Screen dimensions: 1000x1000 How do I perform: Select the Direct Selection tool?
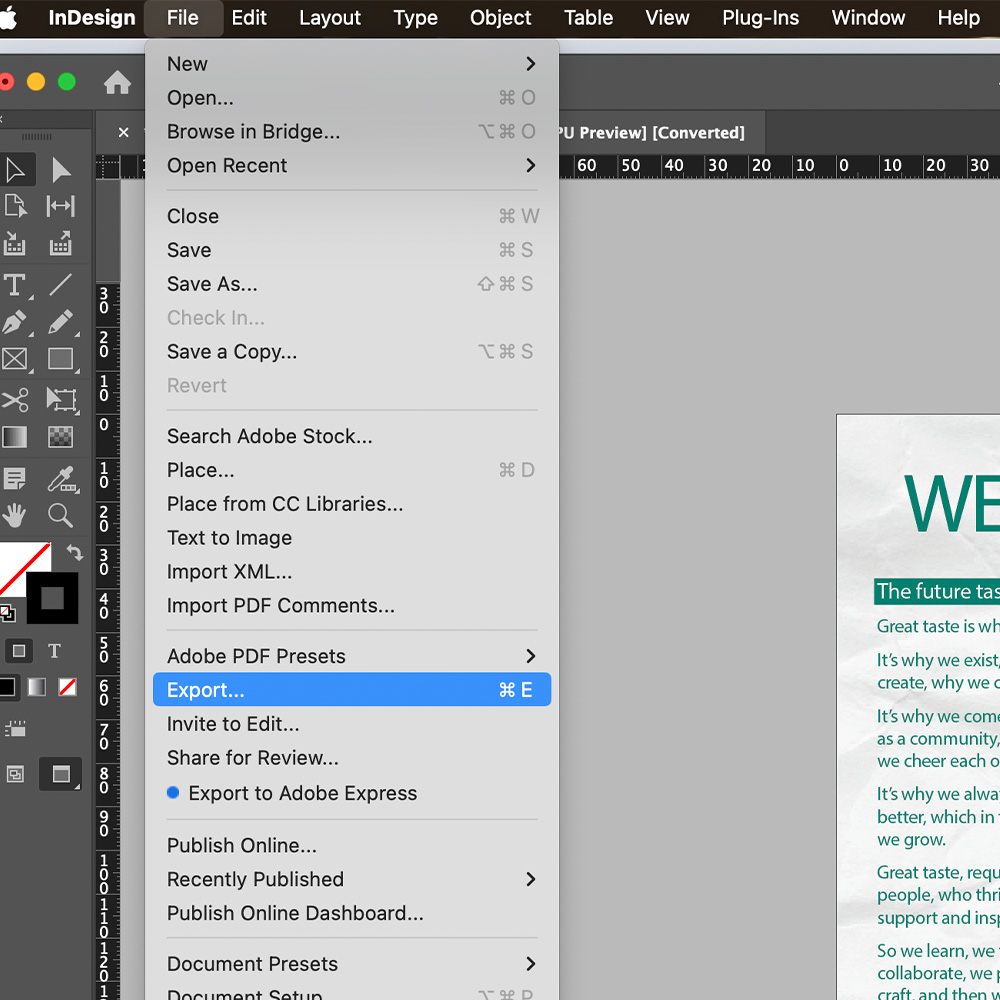click(x=61, y=170)
